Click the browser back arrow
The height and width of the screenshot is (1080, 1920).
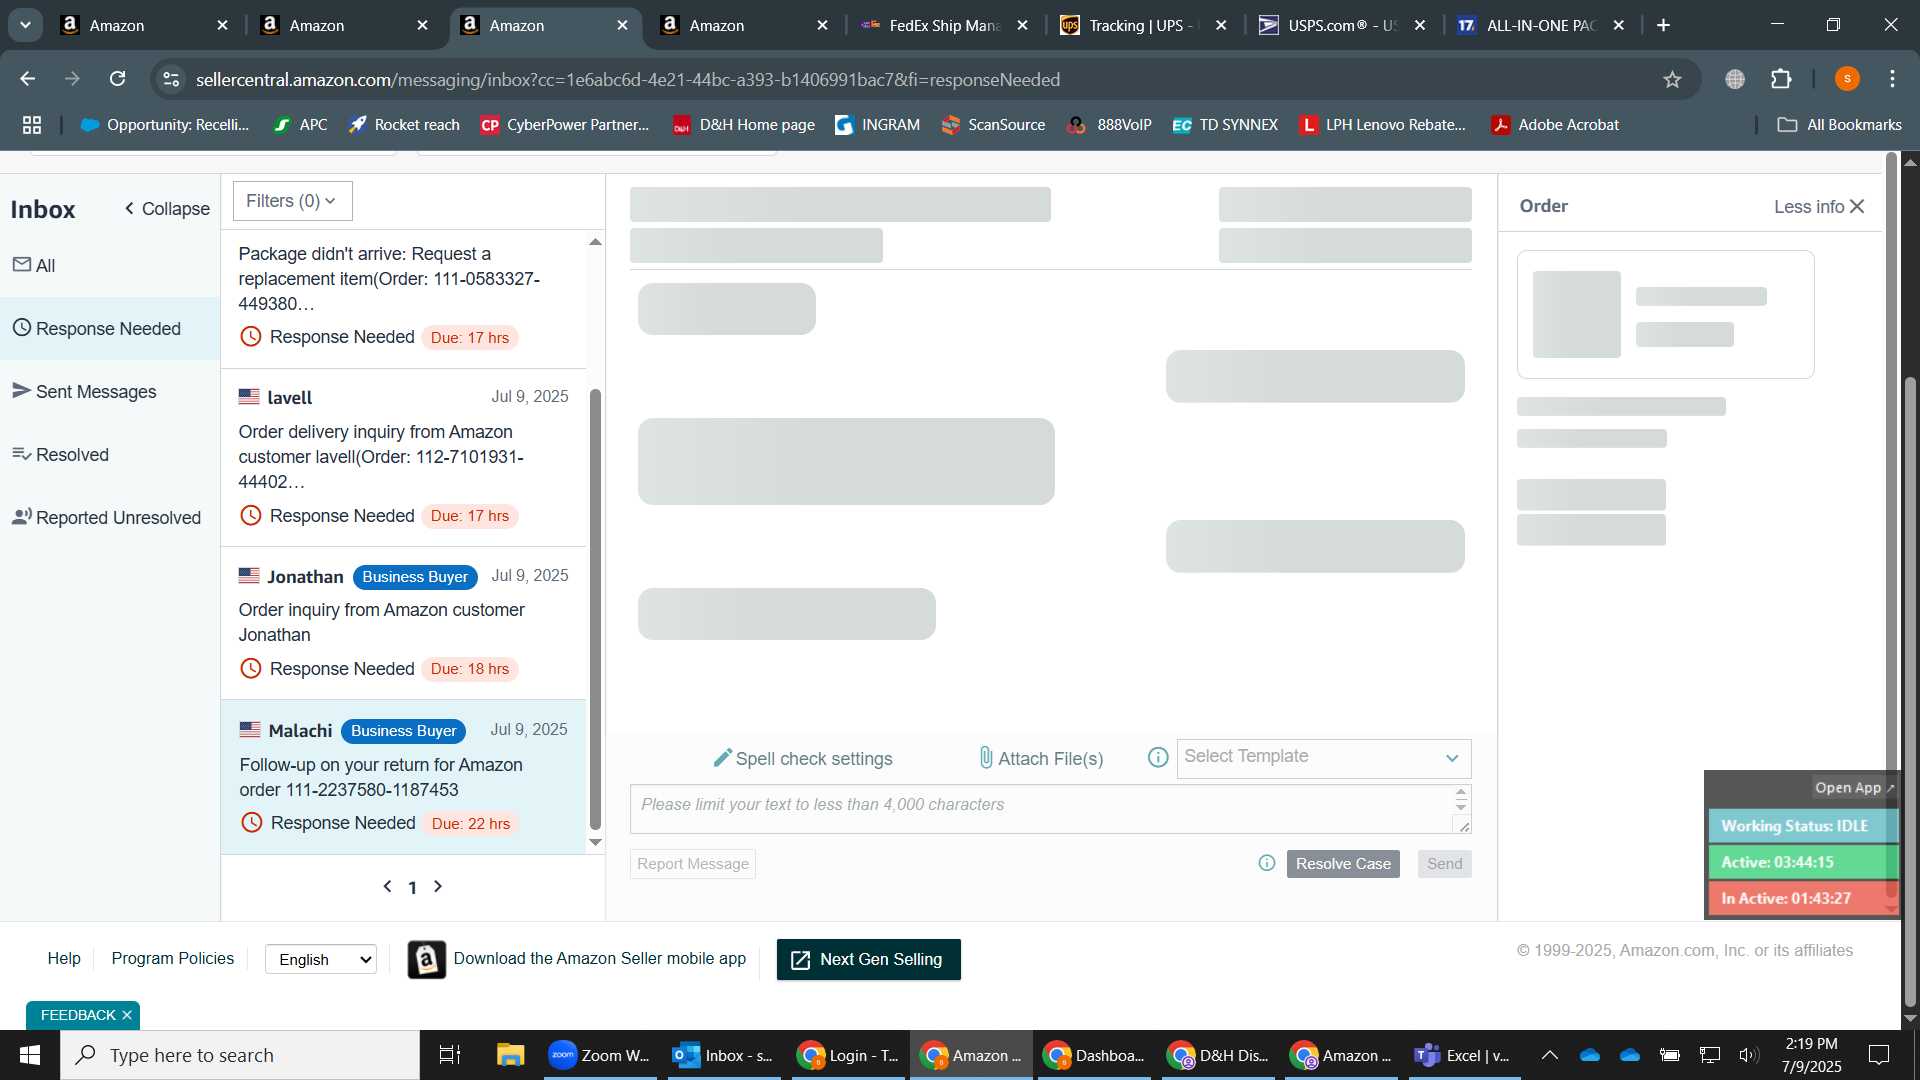coord(28,79)
